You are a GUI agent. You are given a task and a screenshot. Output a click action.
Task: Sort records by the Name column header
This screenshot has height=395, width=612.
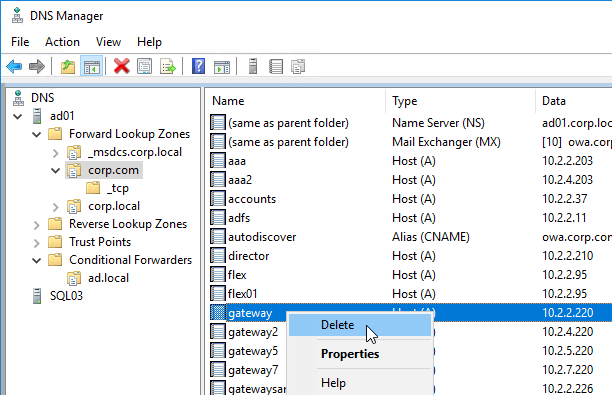[x=295, y=101]
